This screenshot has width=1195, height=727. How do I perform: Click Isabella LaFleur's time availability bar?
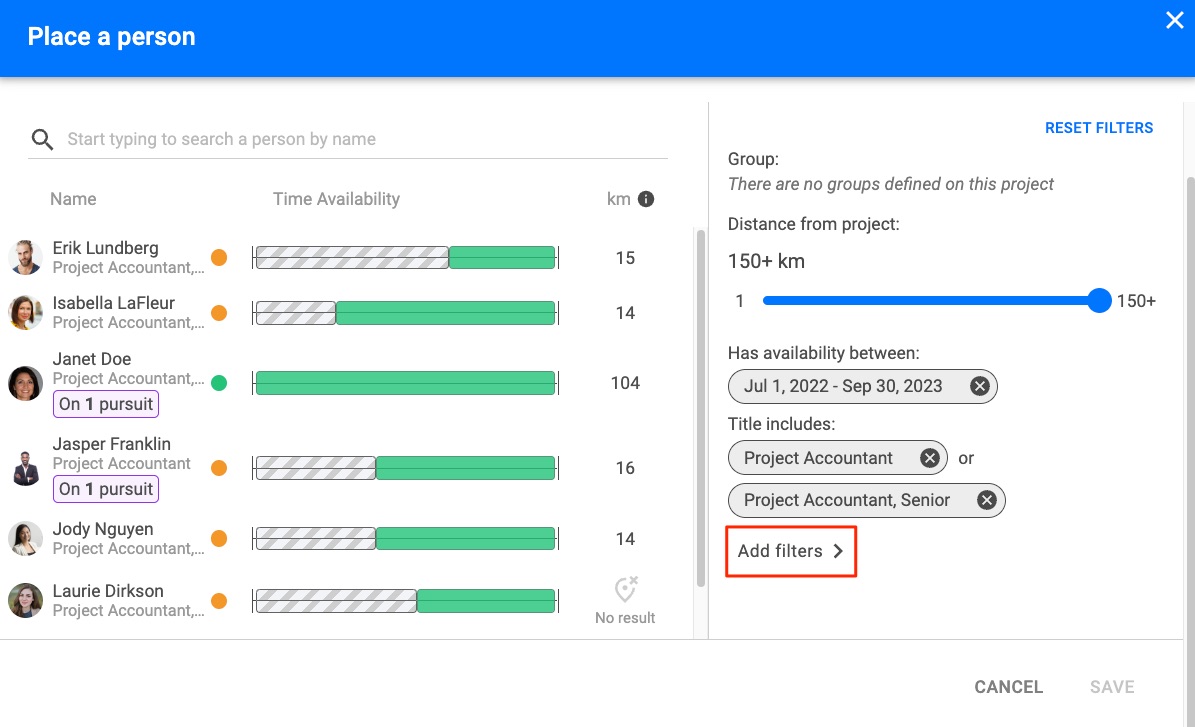(x=405, y=312)
